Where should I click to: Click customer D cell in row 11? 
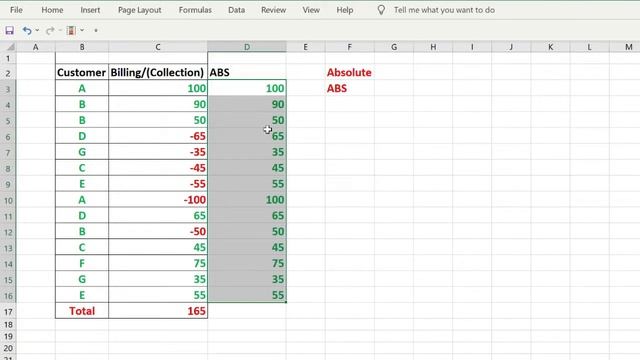[x=82, y=216]
